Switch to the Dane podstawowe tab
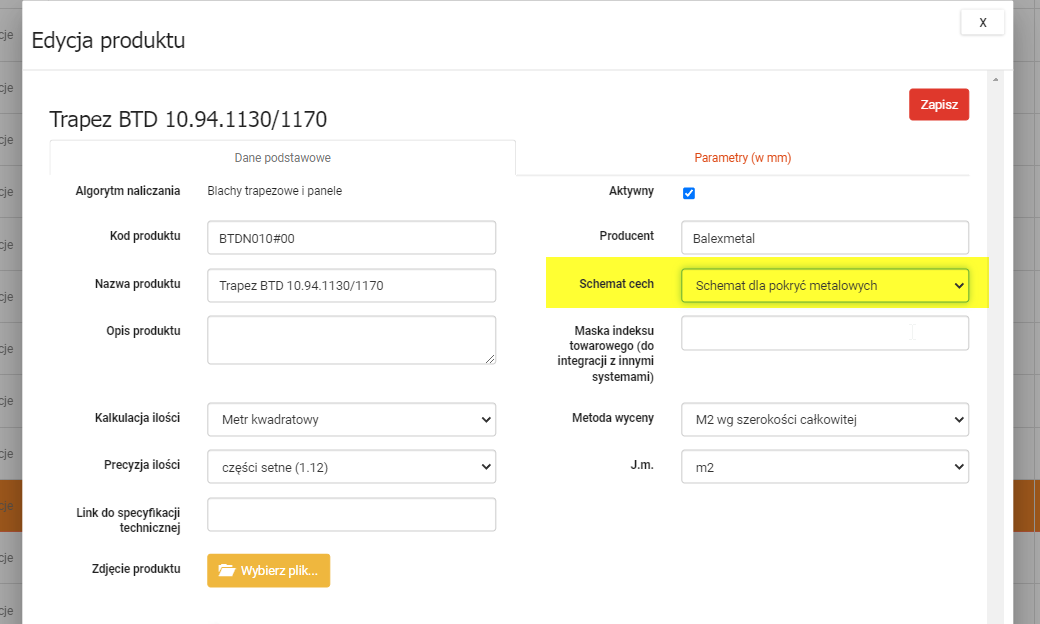1040x624 pixels. (282, 158)
